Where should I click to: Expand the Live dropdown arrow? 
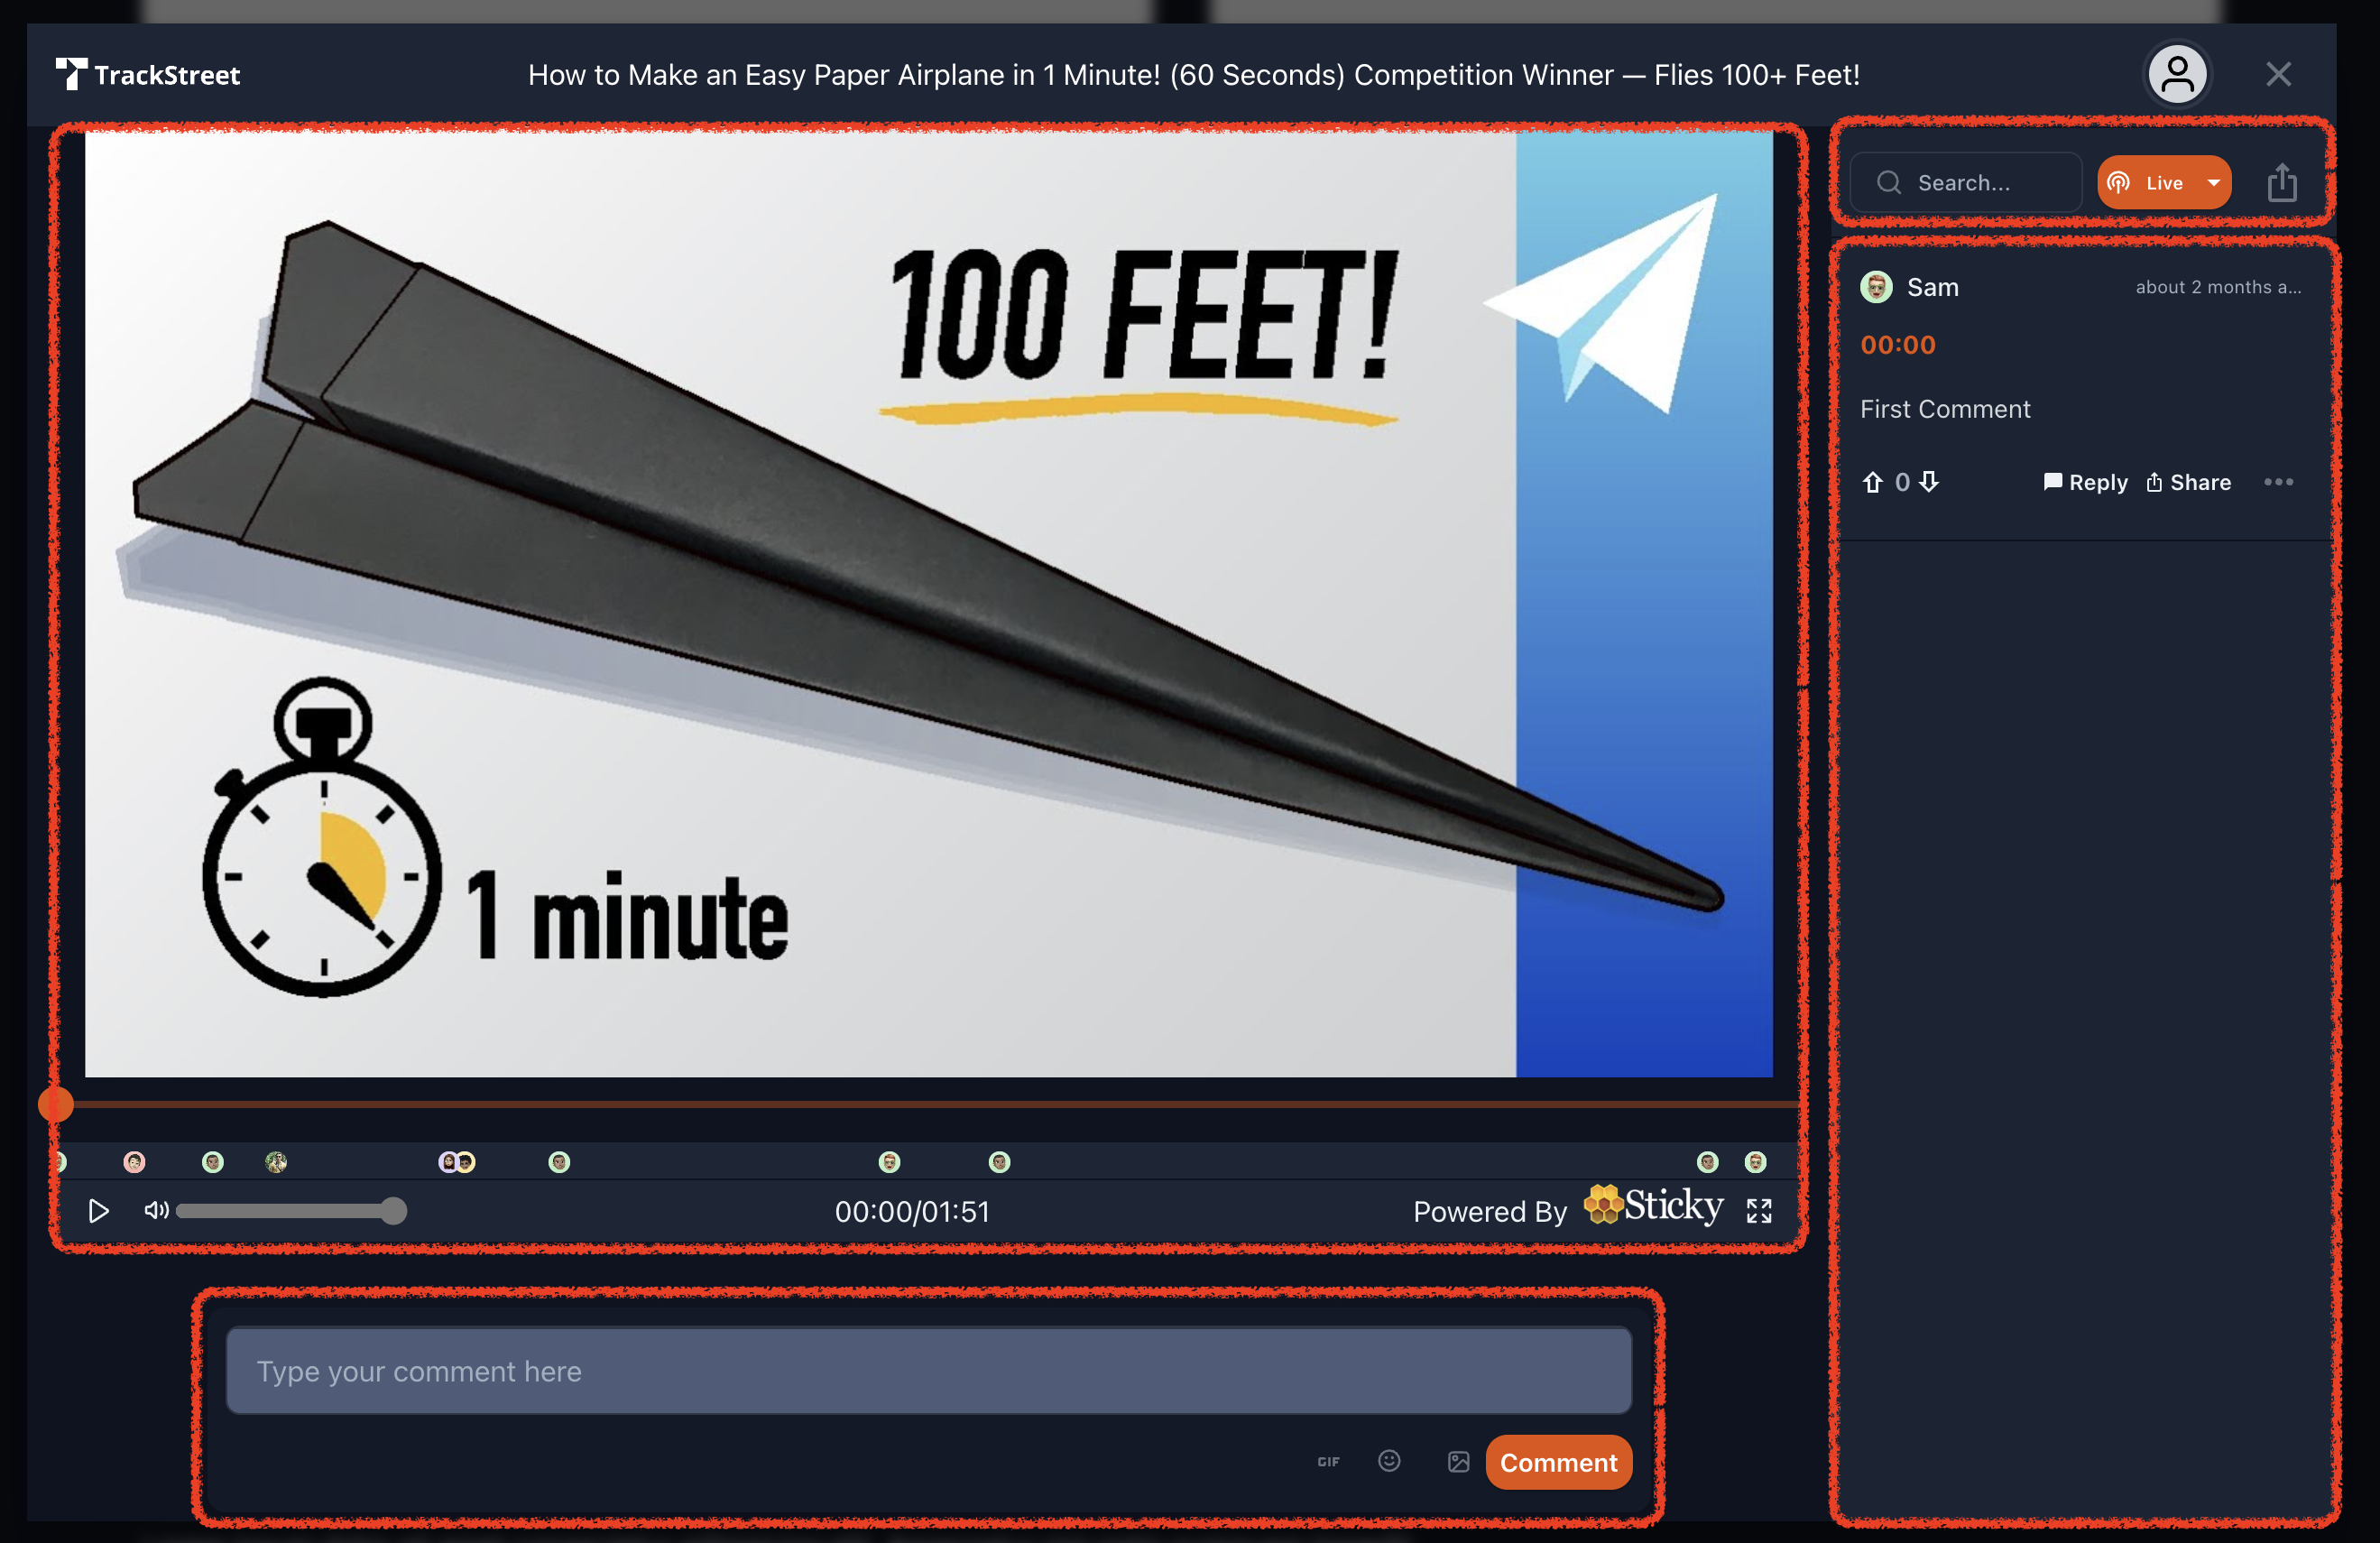tap(2214, 183)
